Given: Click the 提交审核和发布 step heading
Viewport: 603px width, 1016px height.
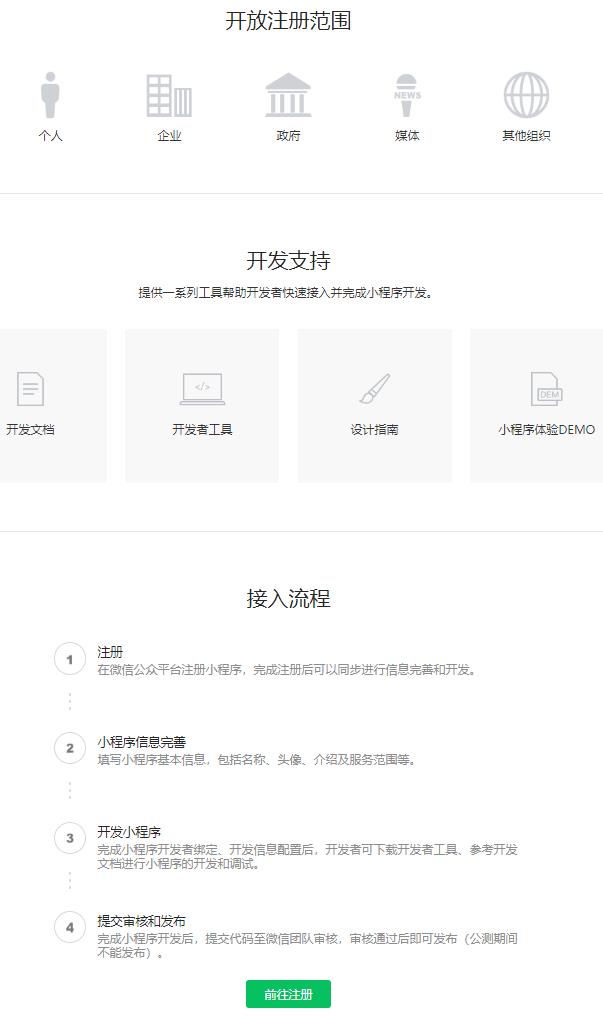Looking at the screenshot, I should [141, 921].
